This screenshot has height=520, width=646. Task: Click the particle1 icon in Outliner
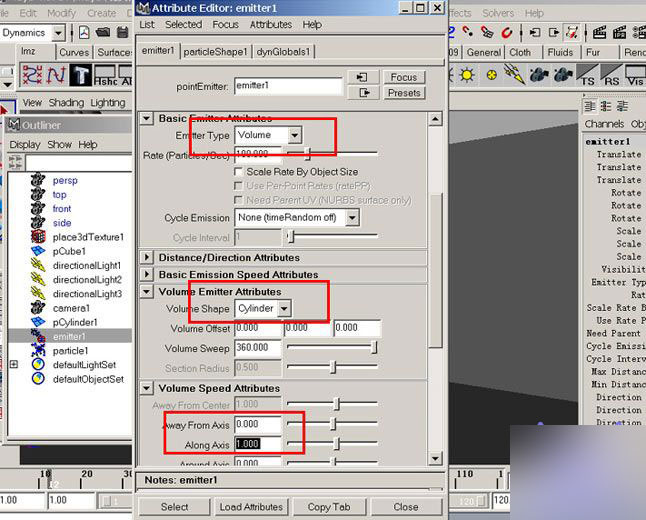(38, 351)
